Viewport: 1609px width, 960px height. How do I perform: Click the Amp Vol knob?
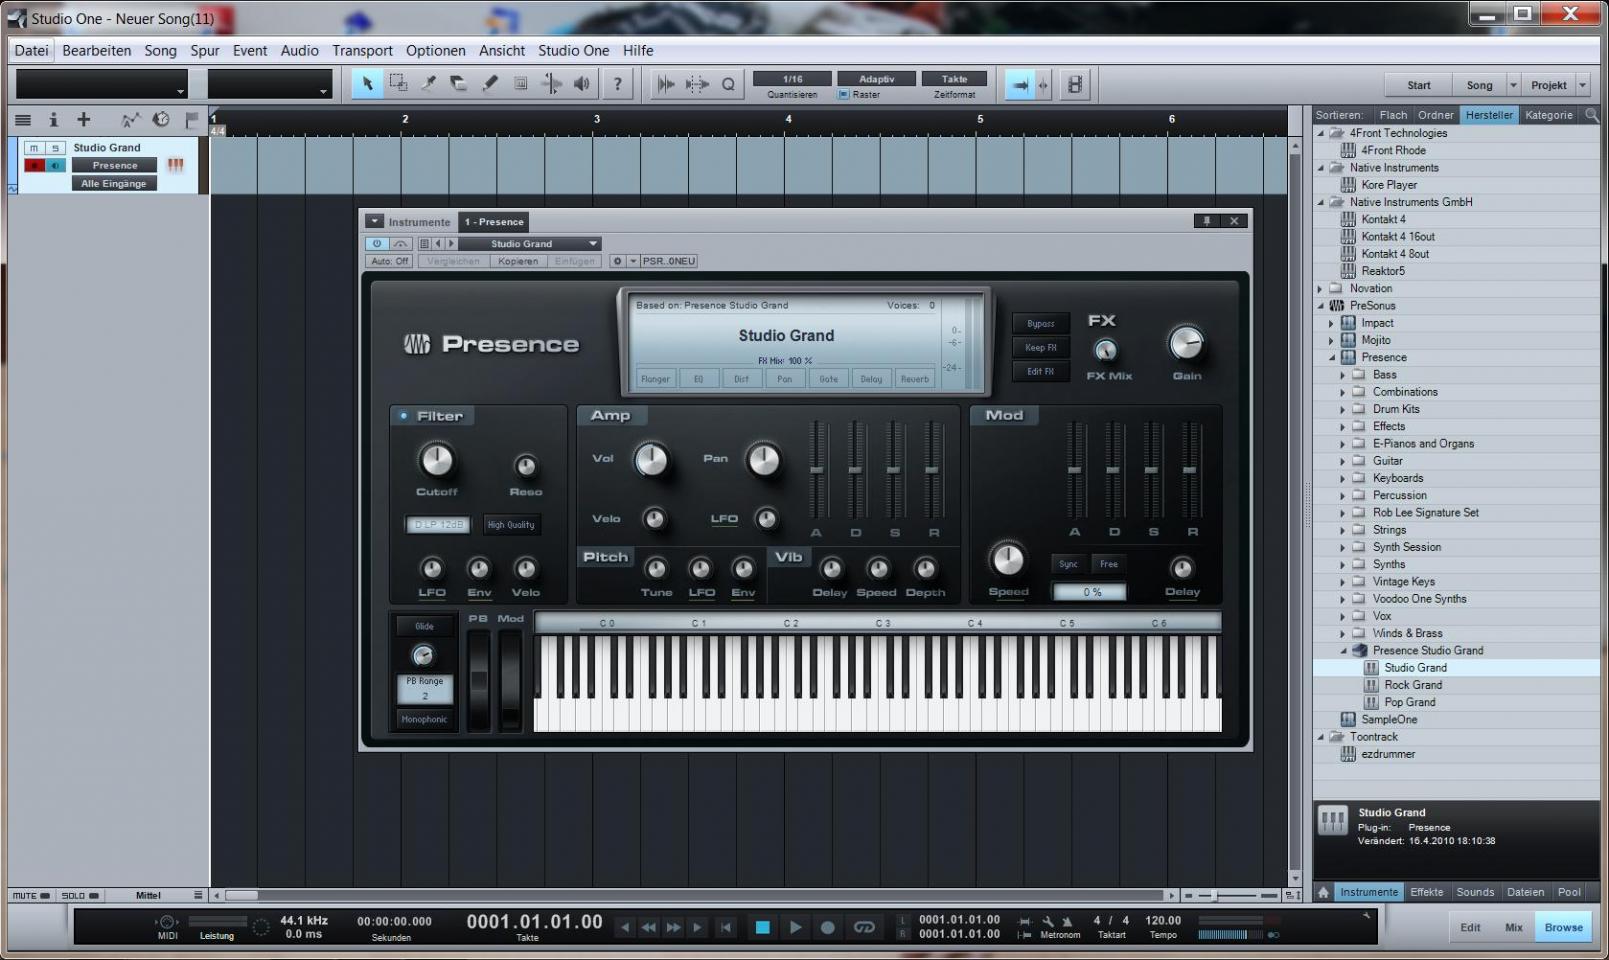pos(651,460)
